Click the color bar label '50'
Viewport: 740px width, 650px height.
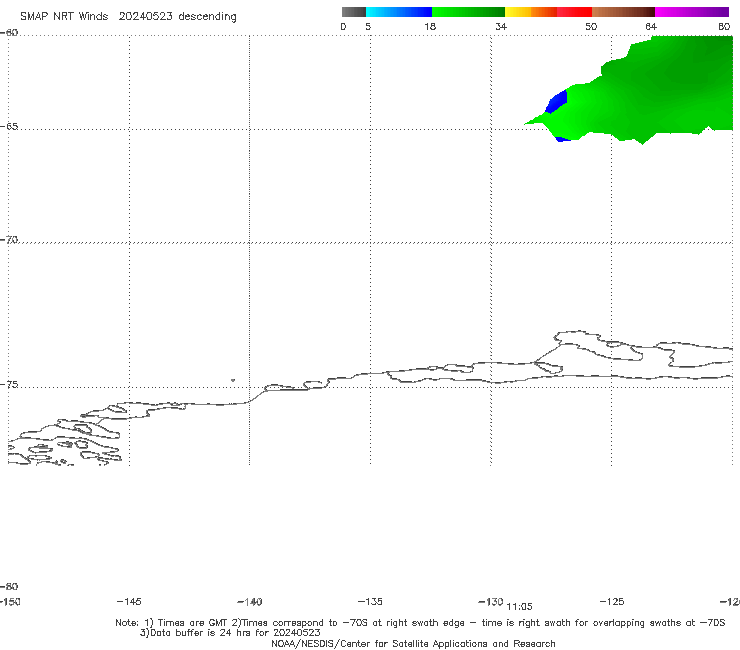(x=591, y=26)
